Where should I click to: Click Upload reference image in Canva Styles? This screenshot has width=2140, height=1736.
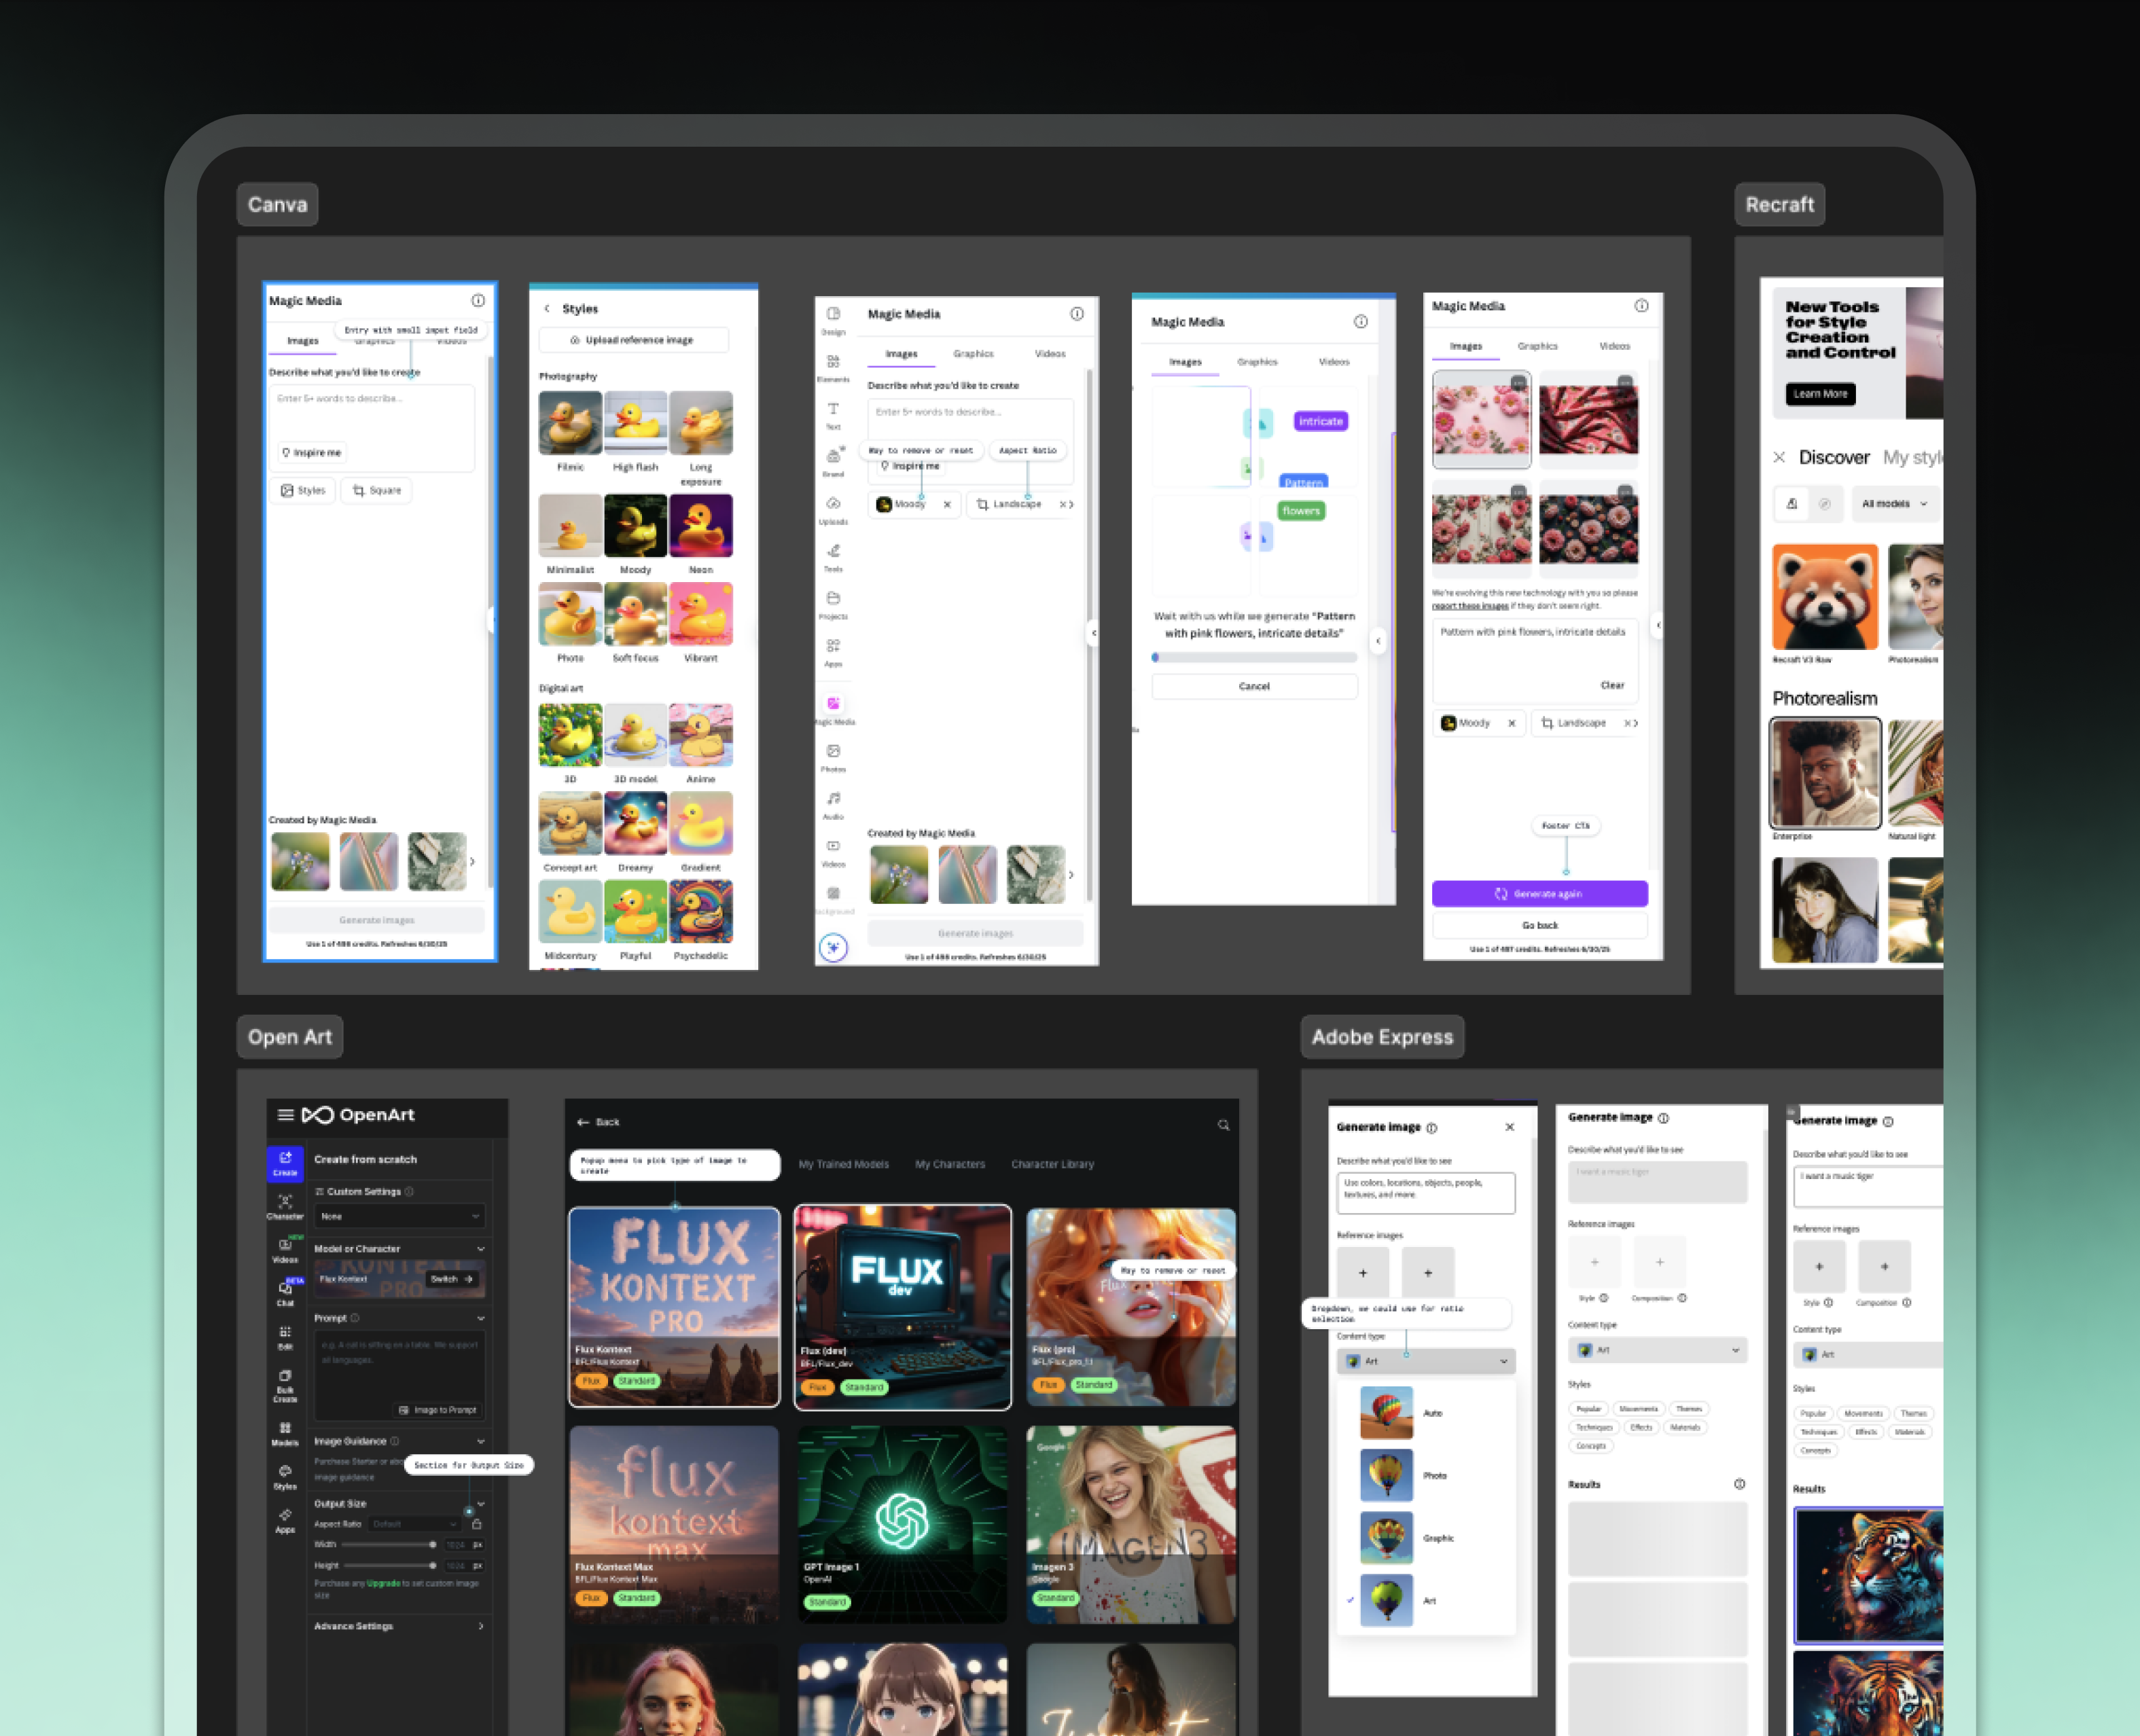pyautogui.click(x=633, y=340)
